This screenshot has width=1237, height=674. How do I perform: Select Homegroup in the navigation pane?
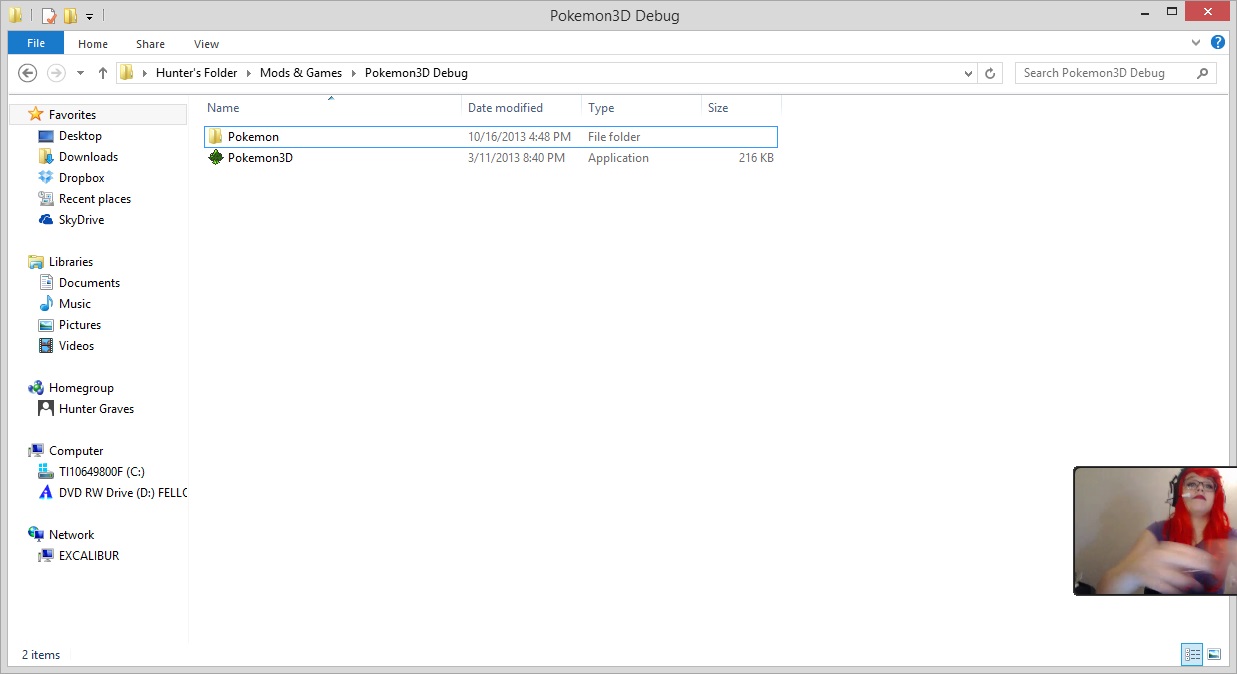pos(81,388)
